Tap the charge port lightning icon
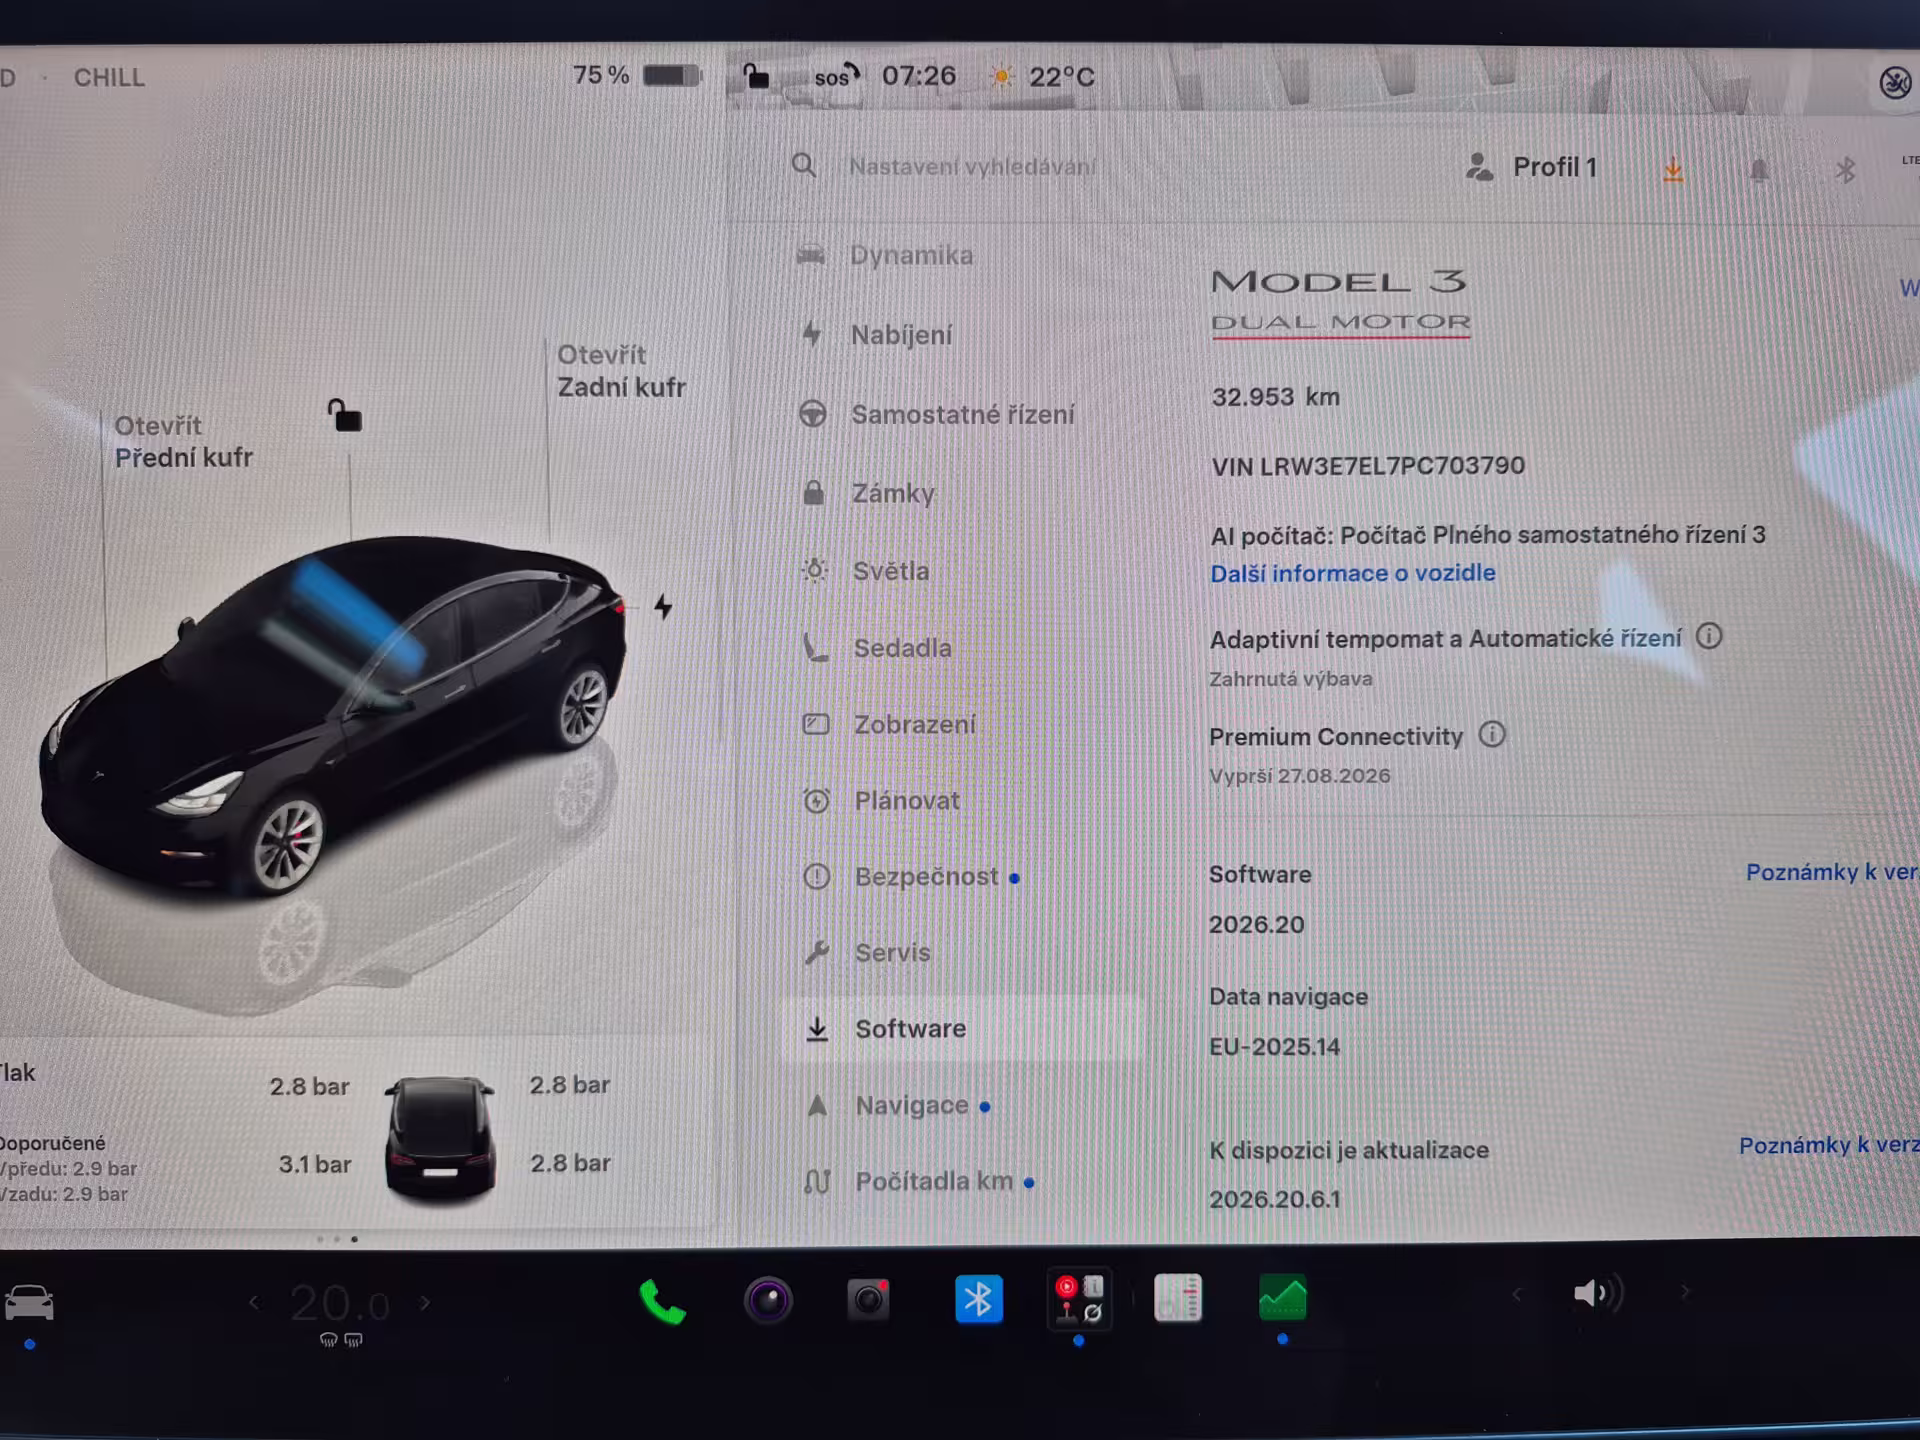The image size is (1920, 1440). (x=663, y=606)
